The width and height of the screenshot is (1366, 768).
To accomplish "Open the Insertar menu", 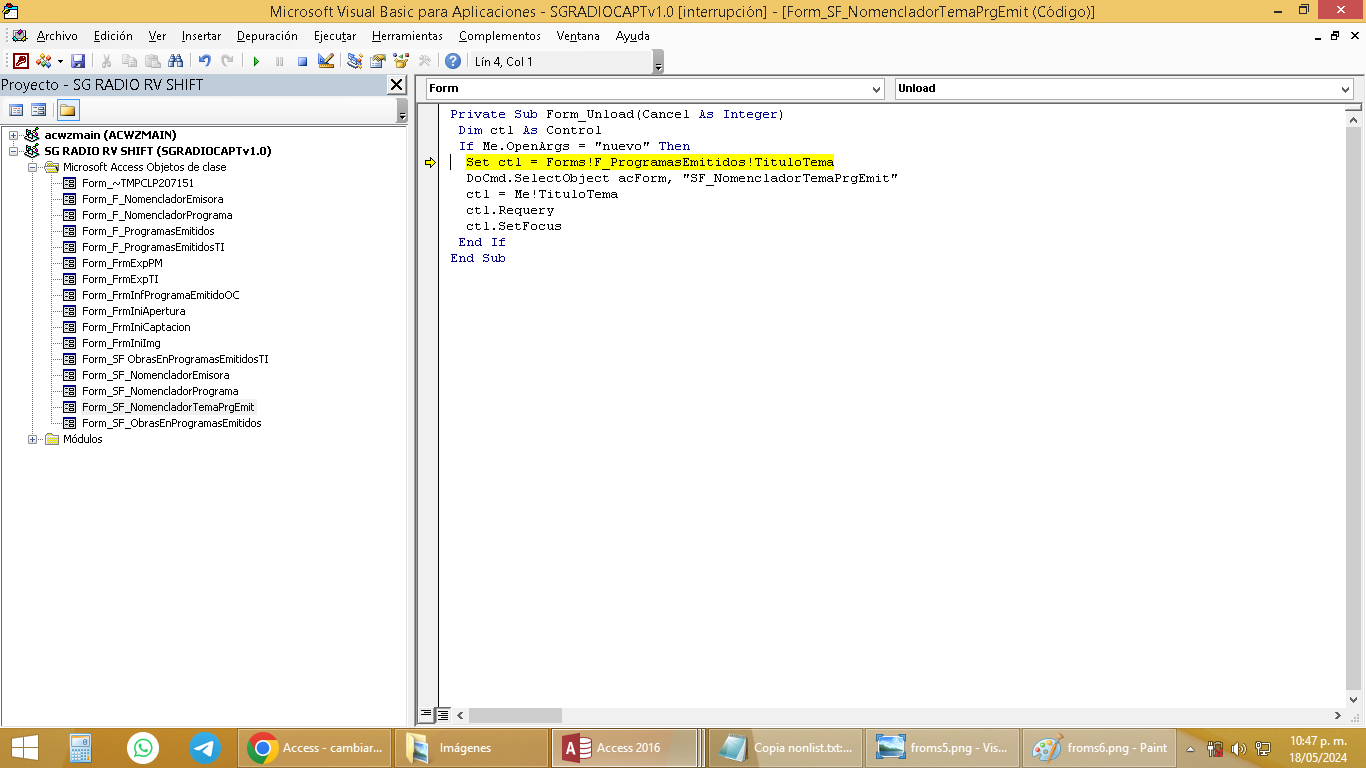I will [x=201, y=36].
